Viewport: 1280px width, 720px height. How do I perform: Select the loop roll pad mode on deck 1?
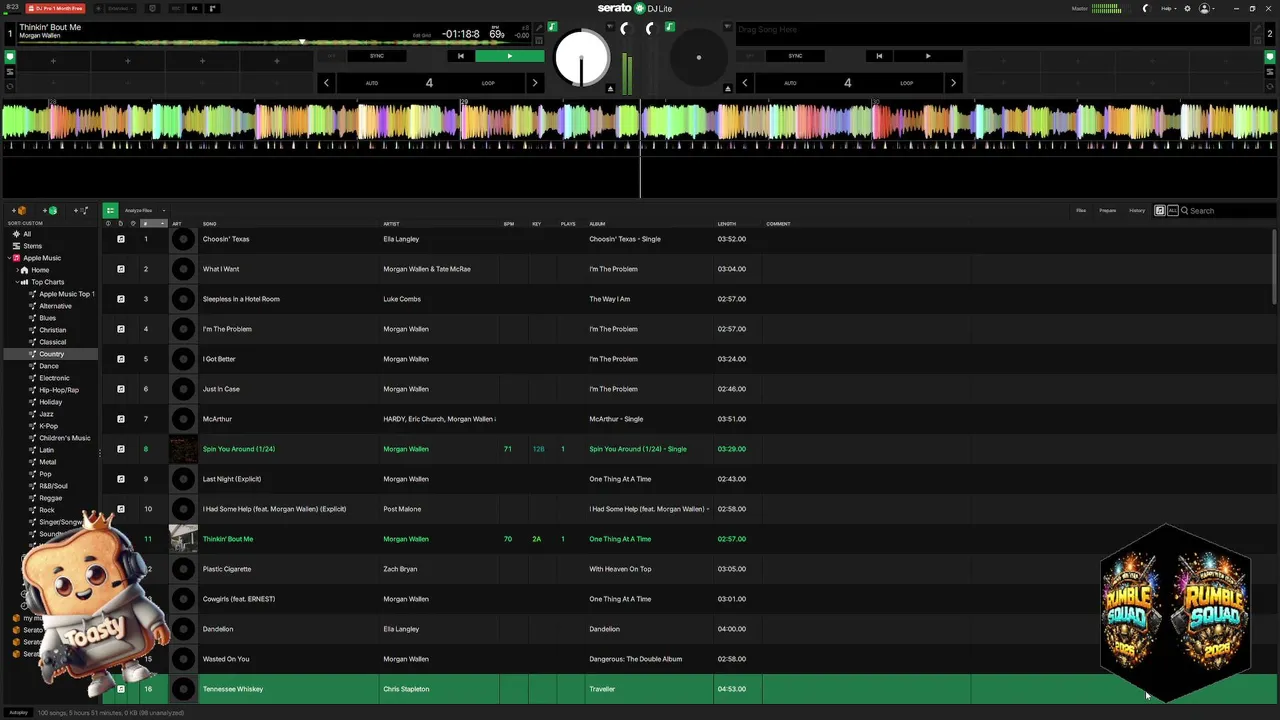[10, 85]
